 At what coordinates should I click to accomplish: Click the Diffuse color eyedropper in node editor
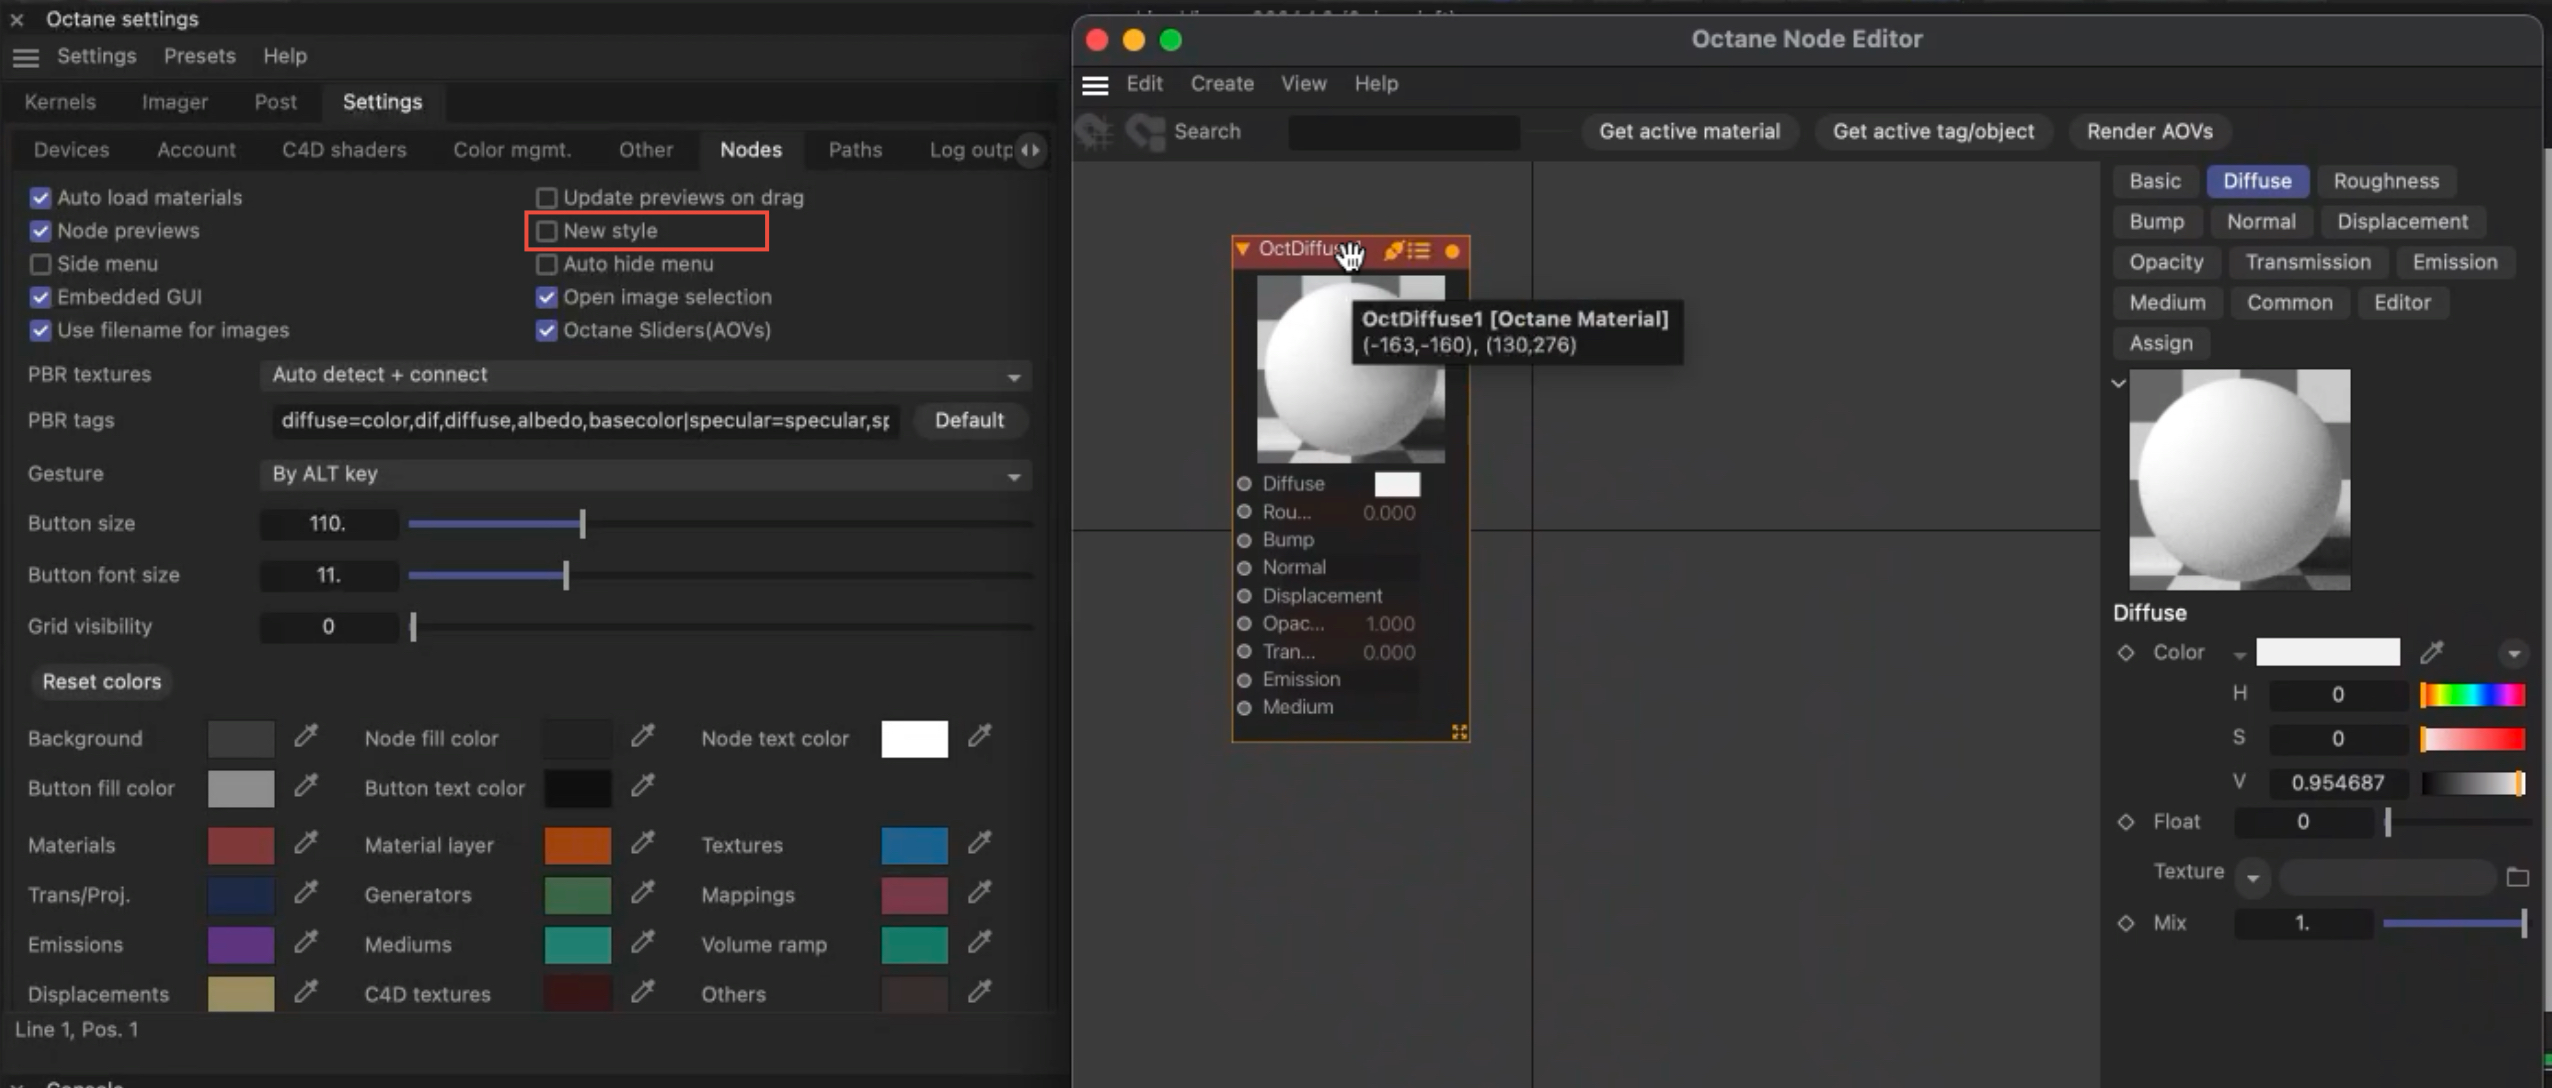pos(2432,653)
